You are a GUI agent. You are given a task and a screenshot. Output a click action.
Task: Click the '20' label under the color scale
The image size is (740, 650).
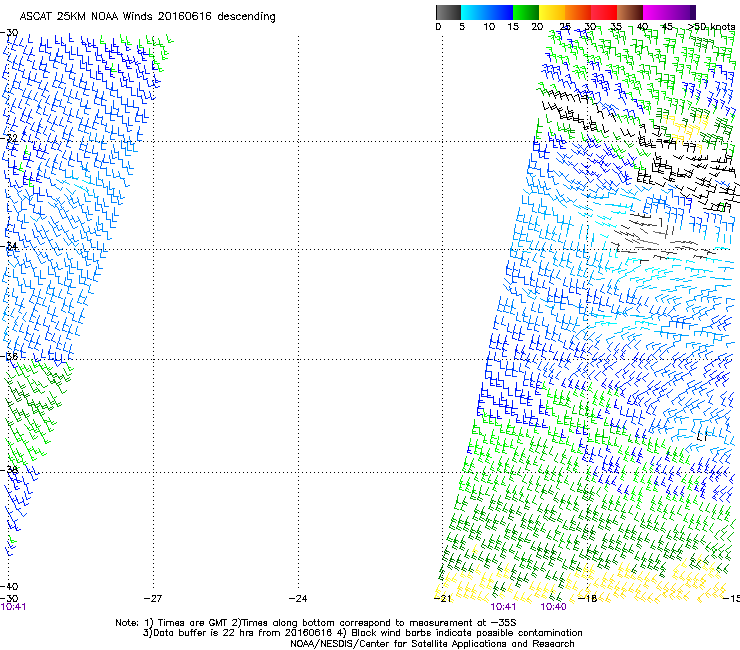point(537,27)
